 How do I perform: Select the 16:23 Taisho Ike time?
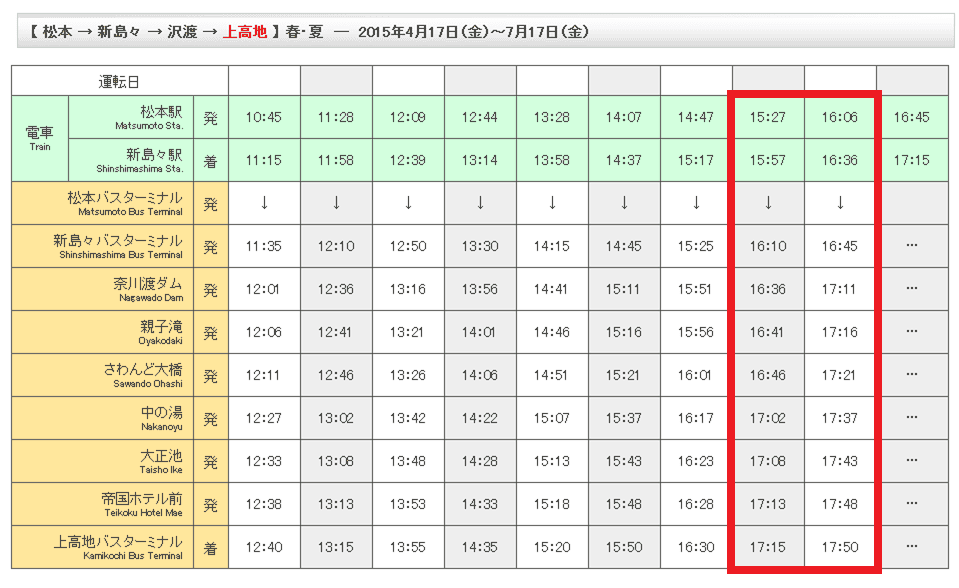(696, 461)
